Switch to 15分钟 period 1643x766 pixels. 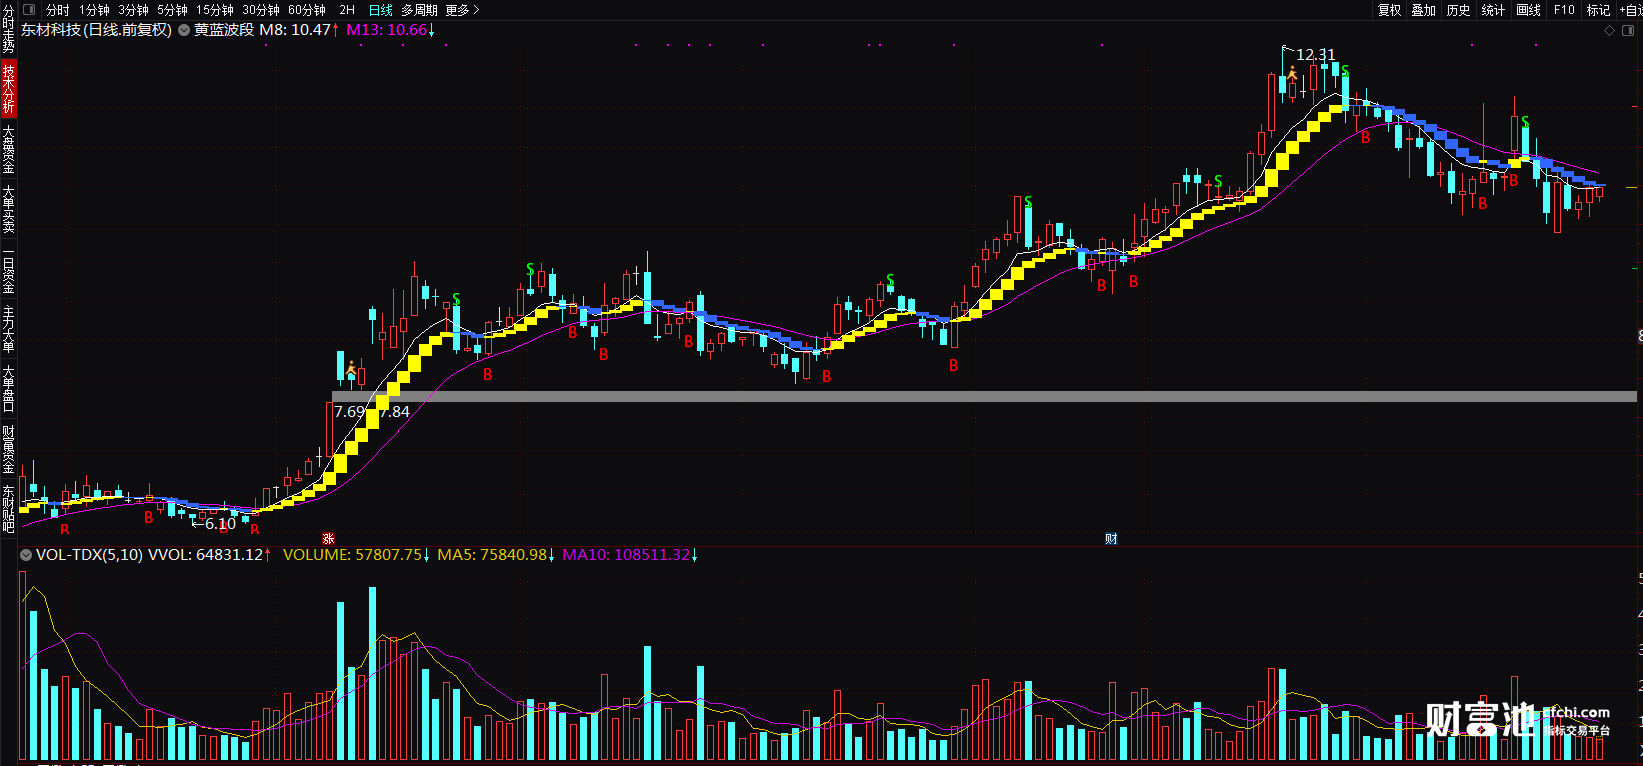(214, 10)
